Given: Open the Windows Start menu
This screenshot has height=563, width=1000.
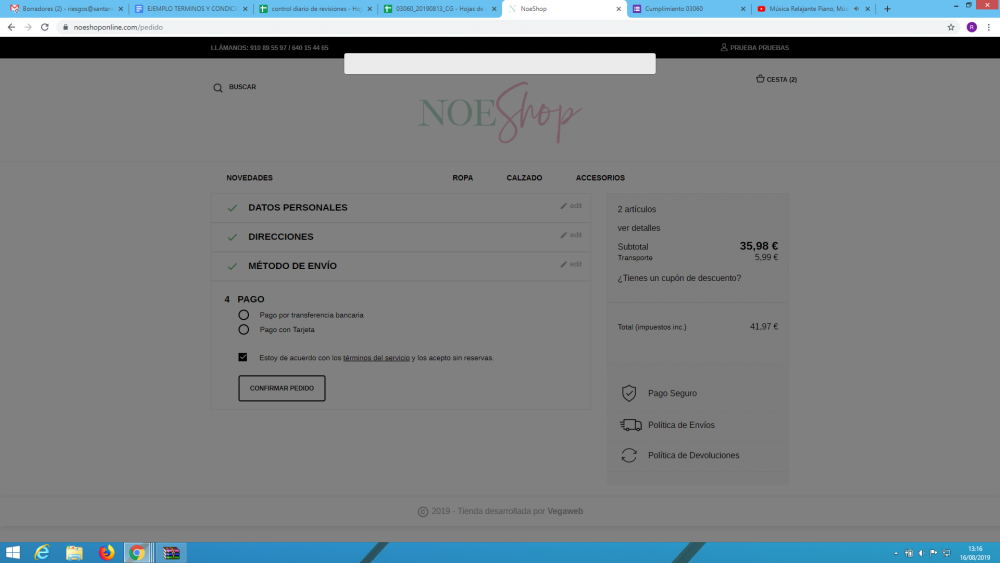Looking at the screenshot, I should [x=13, y=553].
